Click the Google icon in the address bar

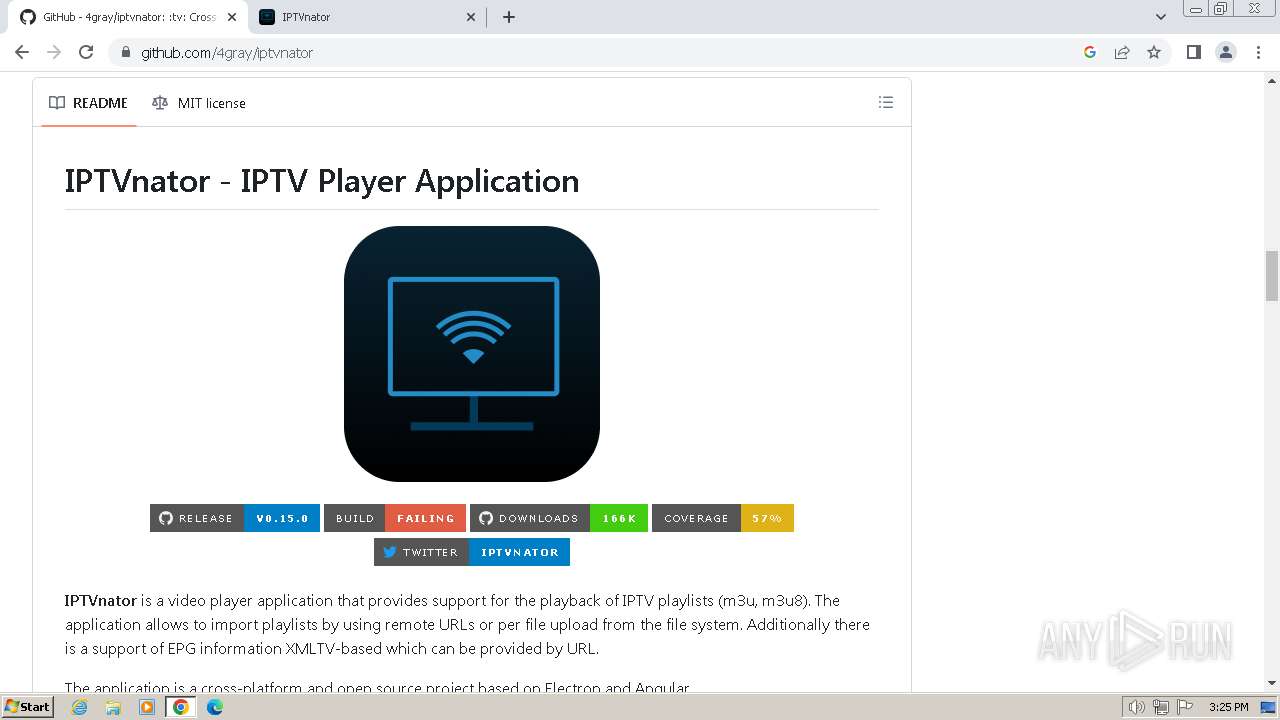click(1090, 52)
